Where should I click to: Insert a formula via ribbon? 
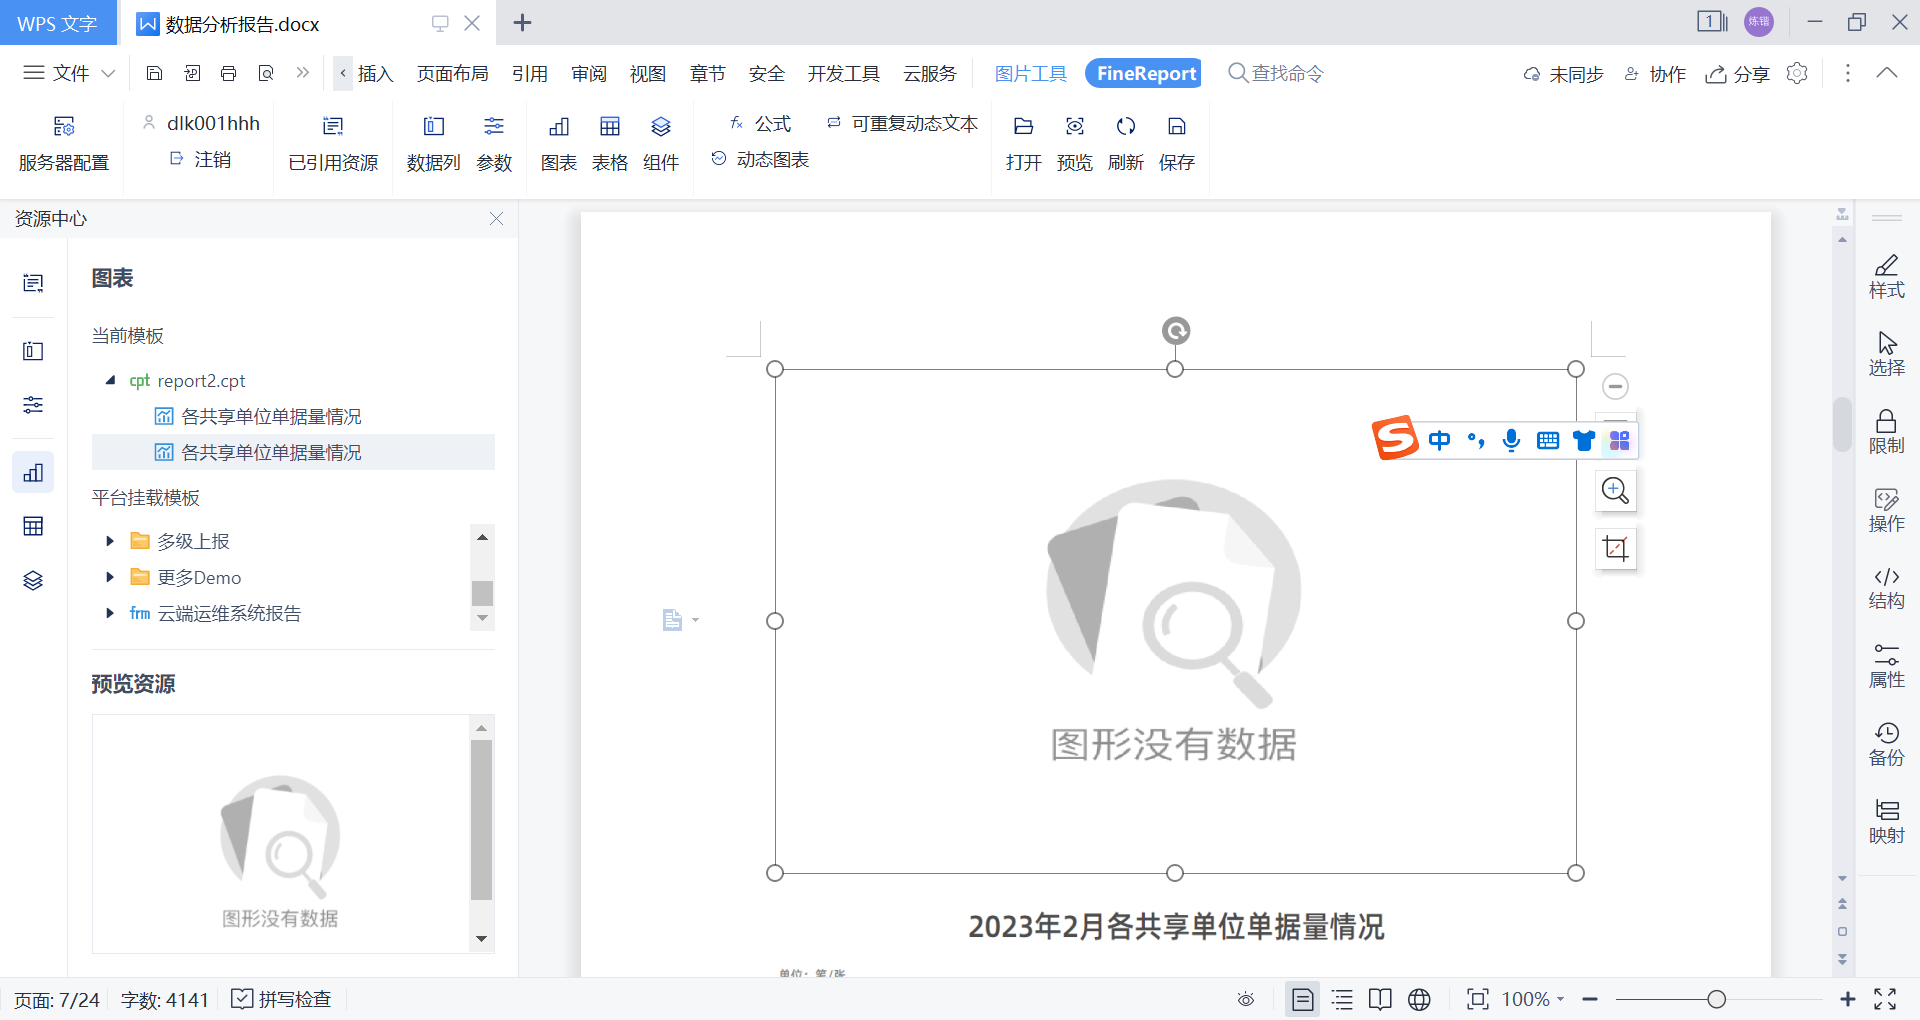pos(760,123)
